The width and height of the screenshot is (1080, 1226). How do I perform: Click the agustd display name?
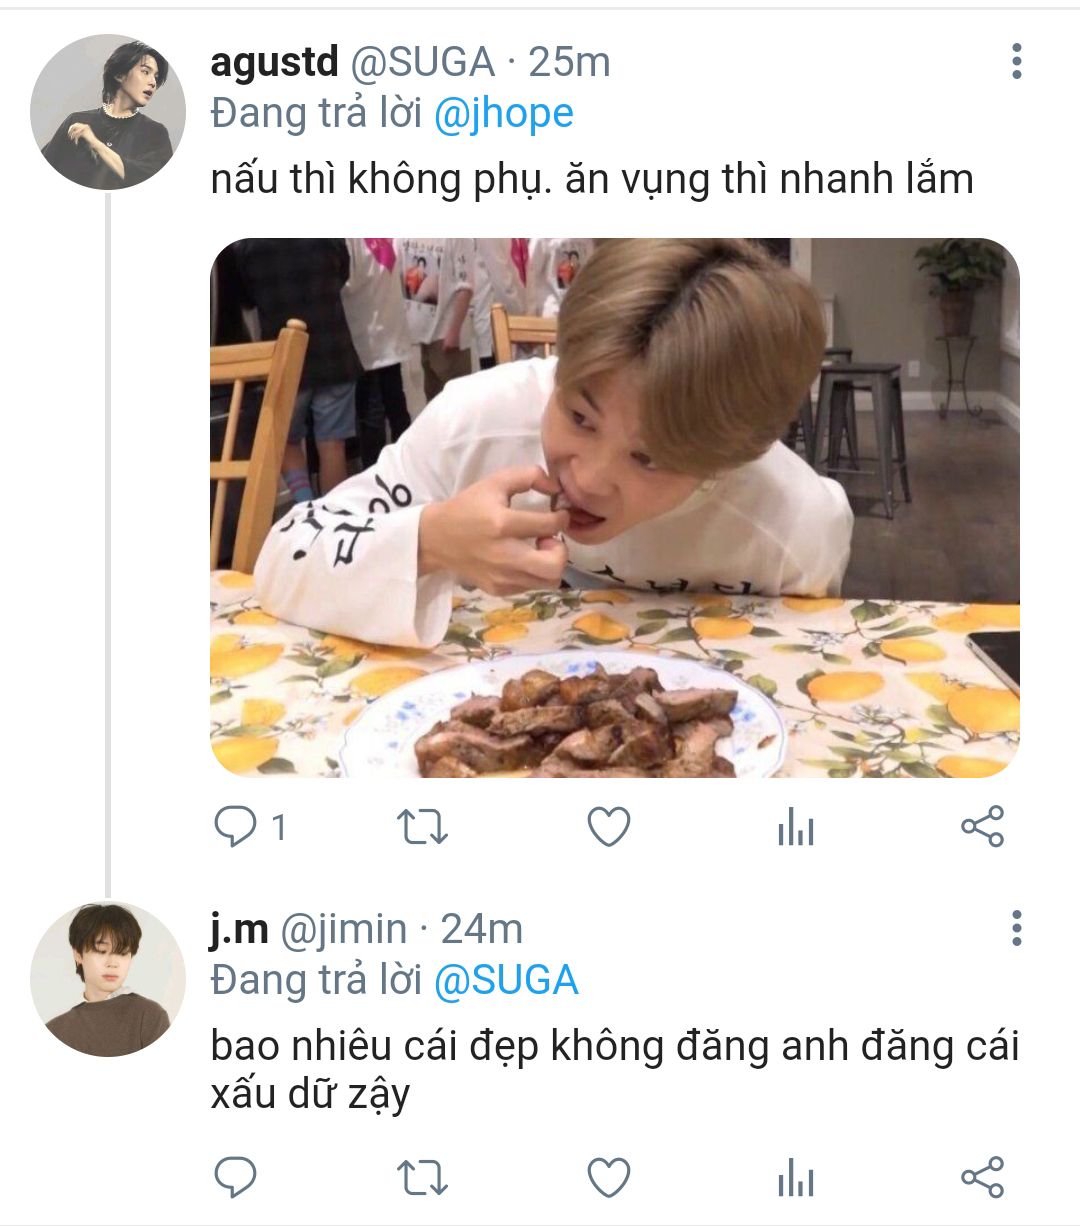tap(275, 62)
